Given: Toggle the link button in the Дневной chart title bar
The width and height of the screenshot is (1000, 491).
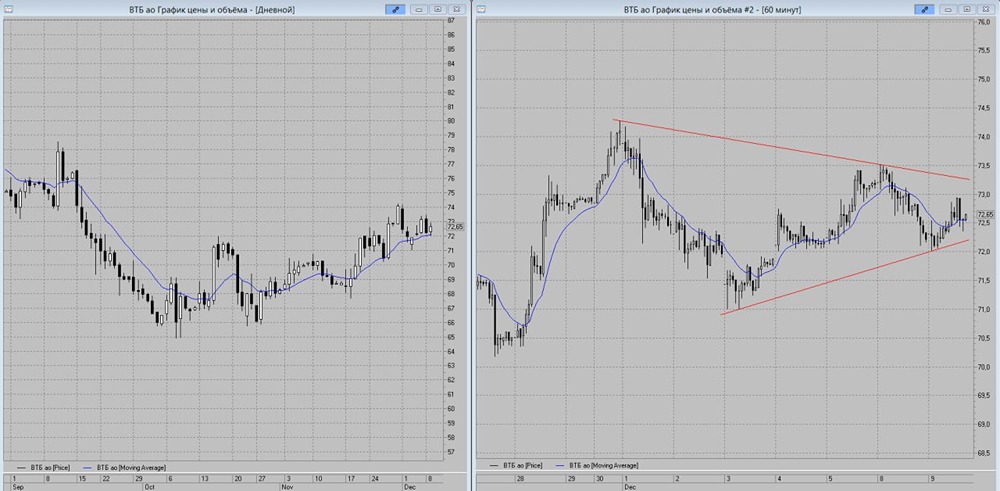Looking at the screenshot, I should tap(395, 9).
